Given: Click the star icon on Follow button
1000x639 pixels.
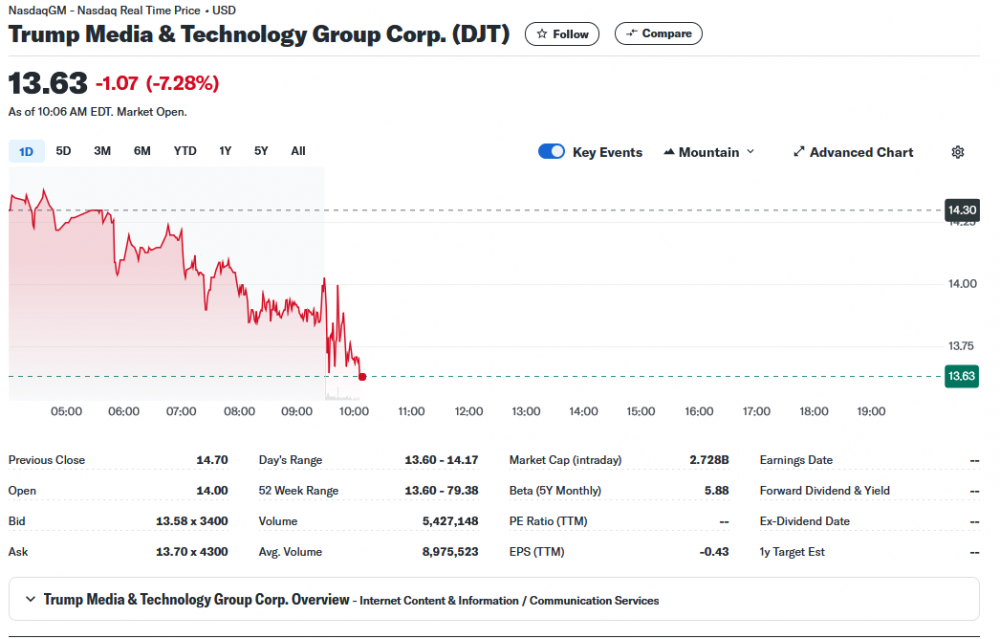Looking at the screenshot, I should click(x=542, y=34).
